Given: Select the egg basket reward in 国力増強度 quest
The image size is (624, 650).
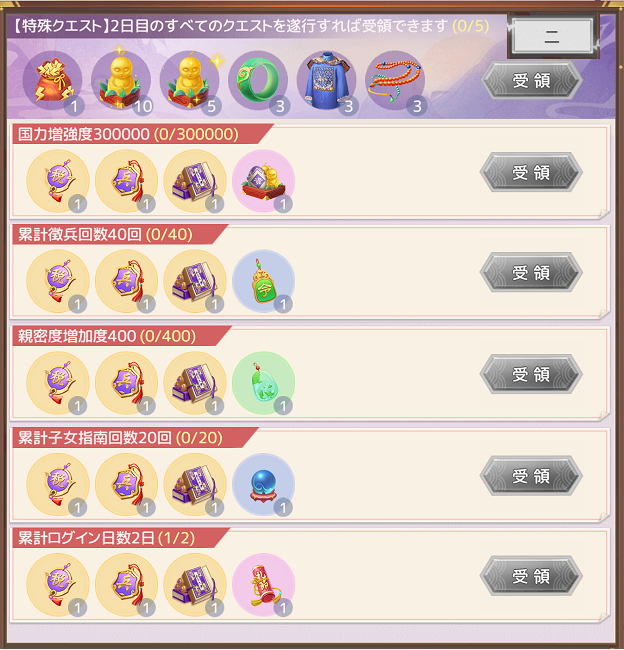Looking at the screenshot, I should [x=263, y=181].
